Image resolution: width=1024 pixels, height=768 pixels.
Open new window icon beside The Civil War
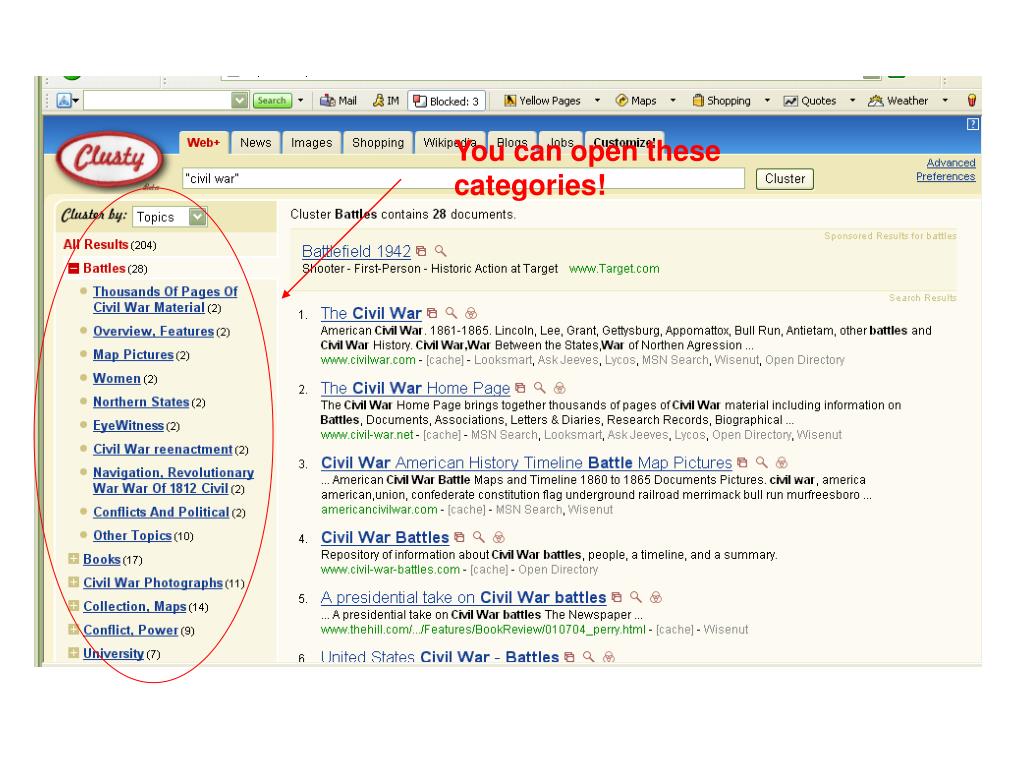432,313
